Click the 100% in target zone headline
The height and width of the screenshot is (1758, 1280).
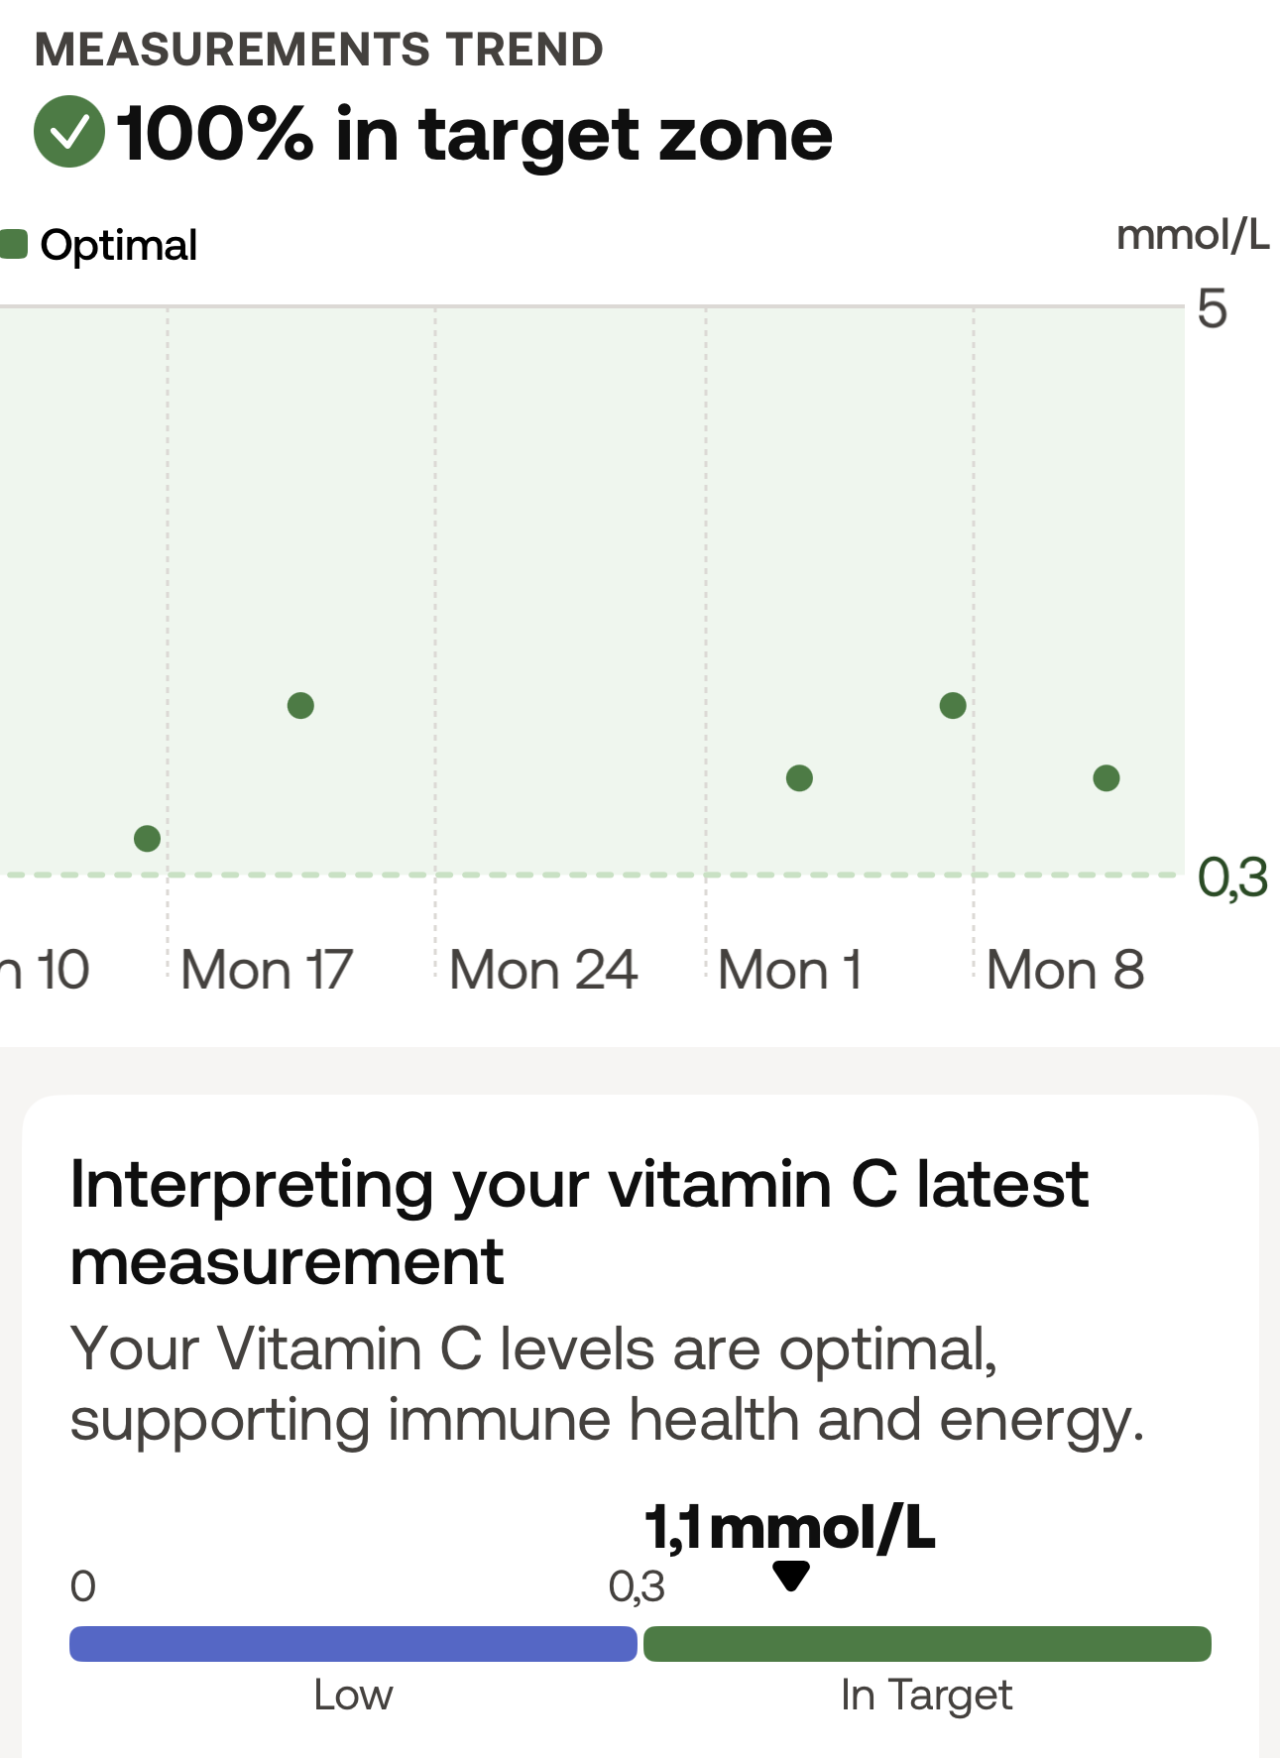(475, 134)
